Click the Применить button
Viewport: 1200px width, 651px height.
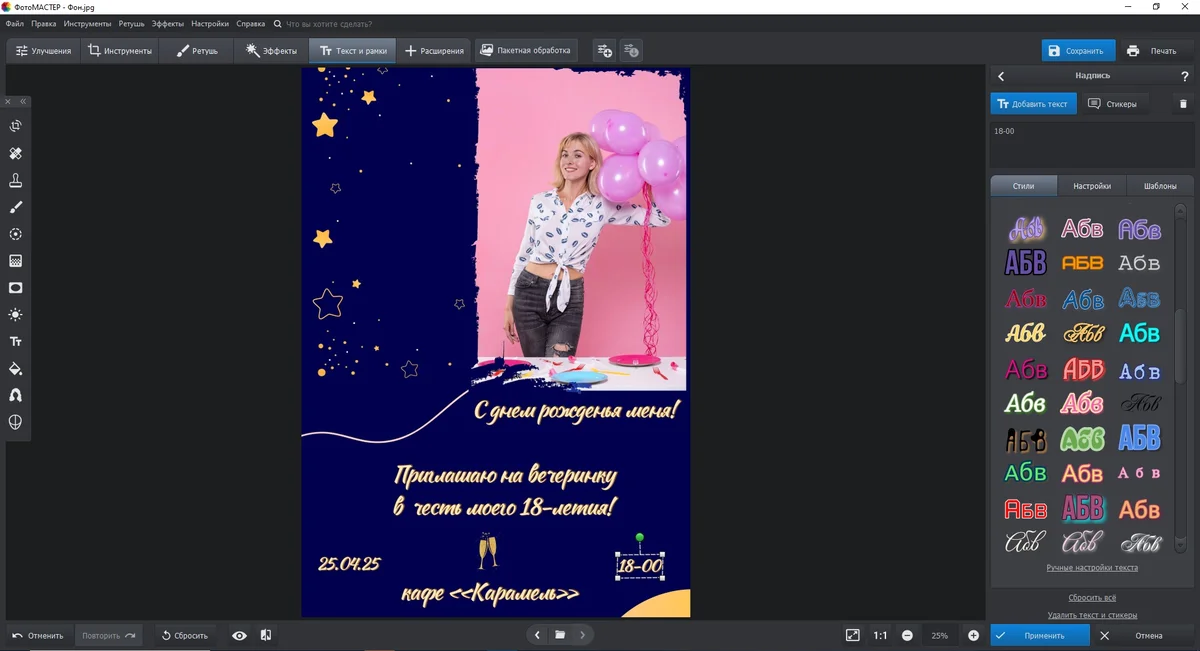pyautogui.click(x=1040, y=635)
